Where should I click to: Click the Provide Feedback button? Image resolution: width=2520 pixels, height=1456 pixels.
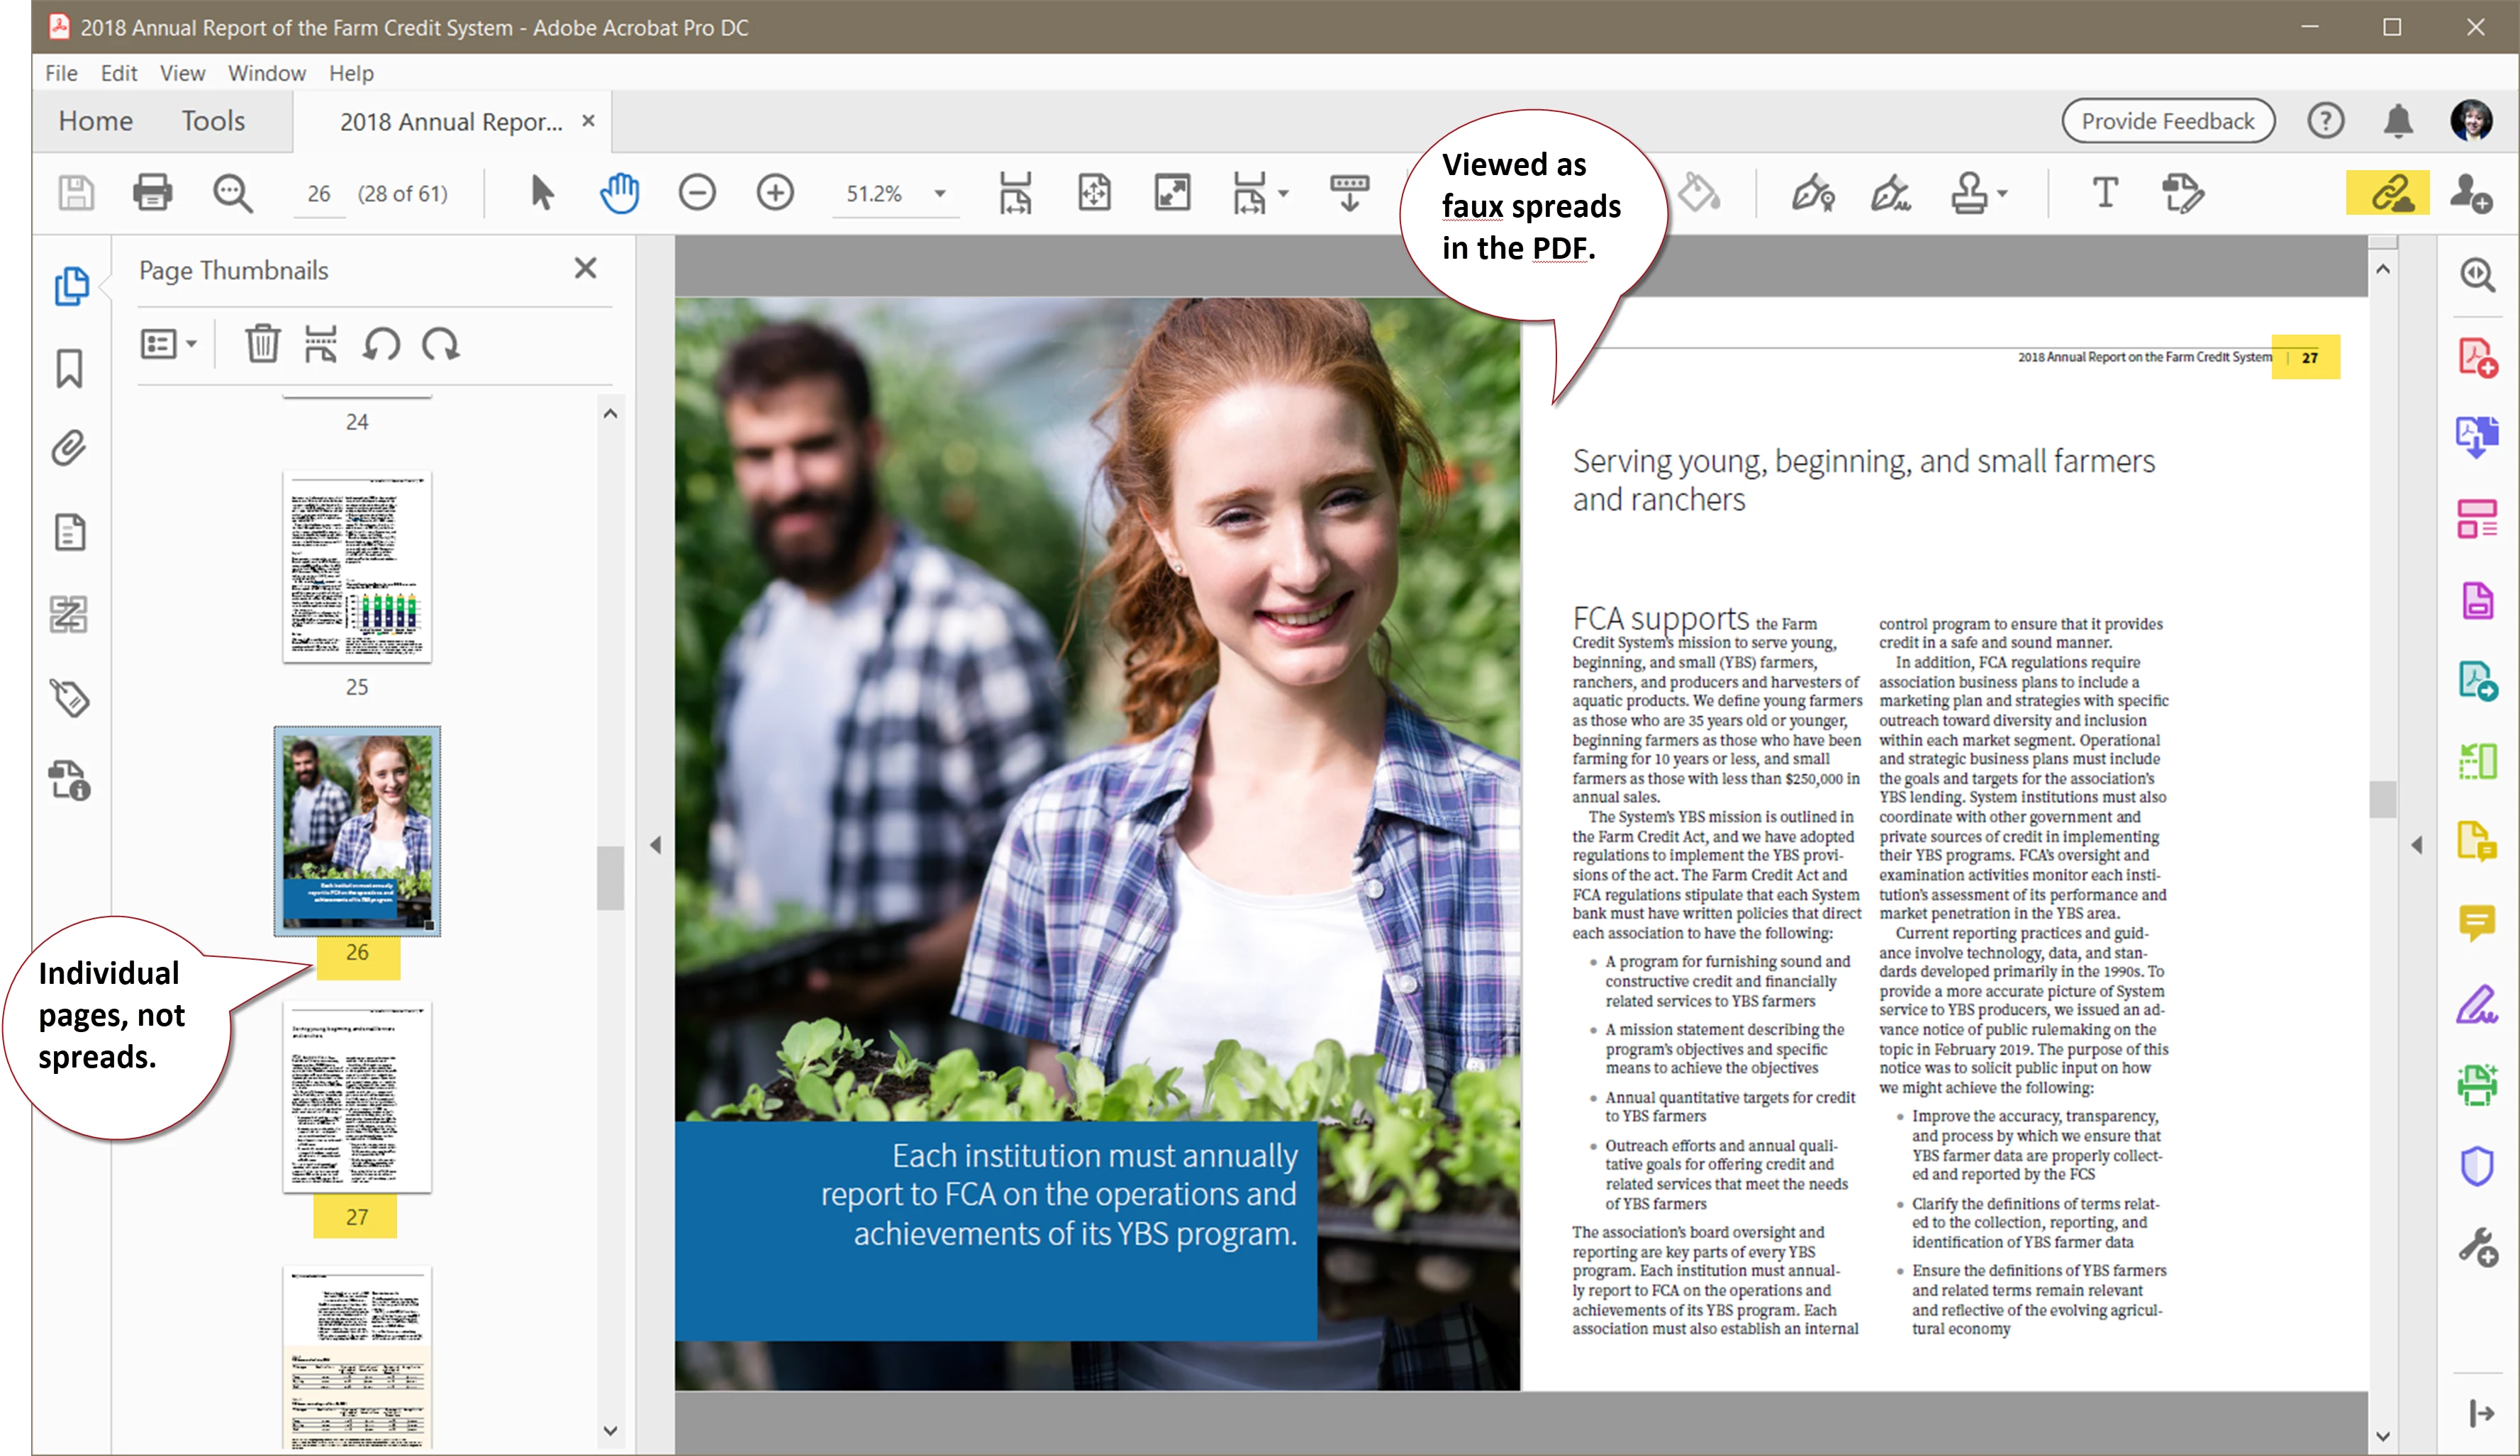[x=2168, y=121]
